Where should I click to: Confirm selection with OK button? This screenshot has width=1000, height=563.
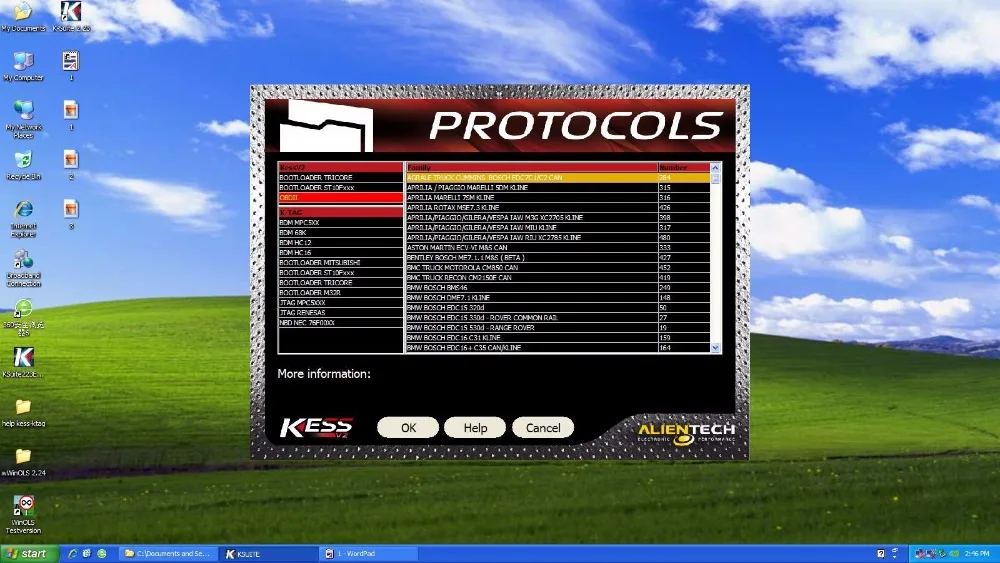pyautogui.click(x=408, y=428)
